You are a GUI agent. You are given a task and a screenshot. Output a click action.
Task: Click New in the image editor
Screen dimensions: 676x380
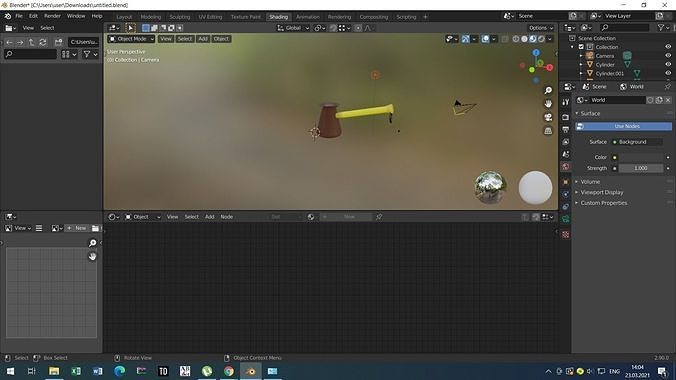tap(77, 228)
